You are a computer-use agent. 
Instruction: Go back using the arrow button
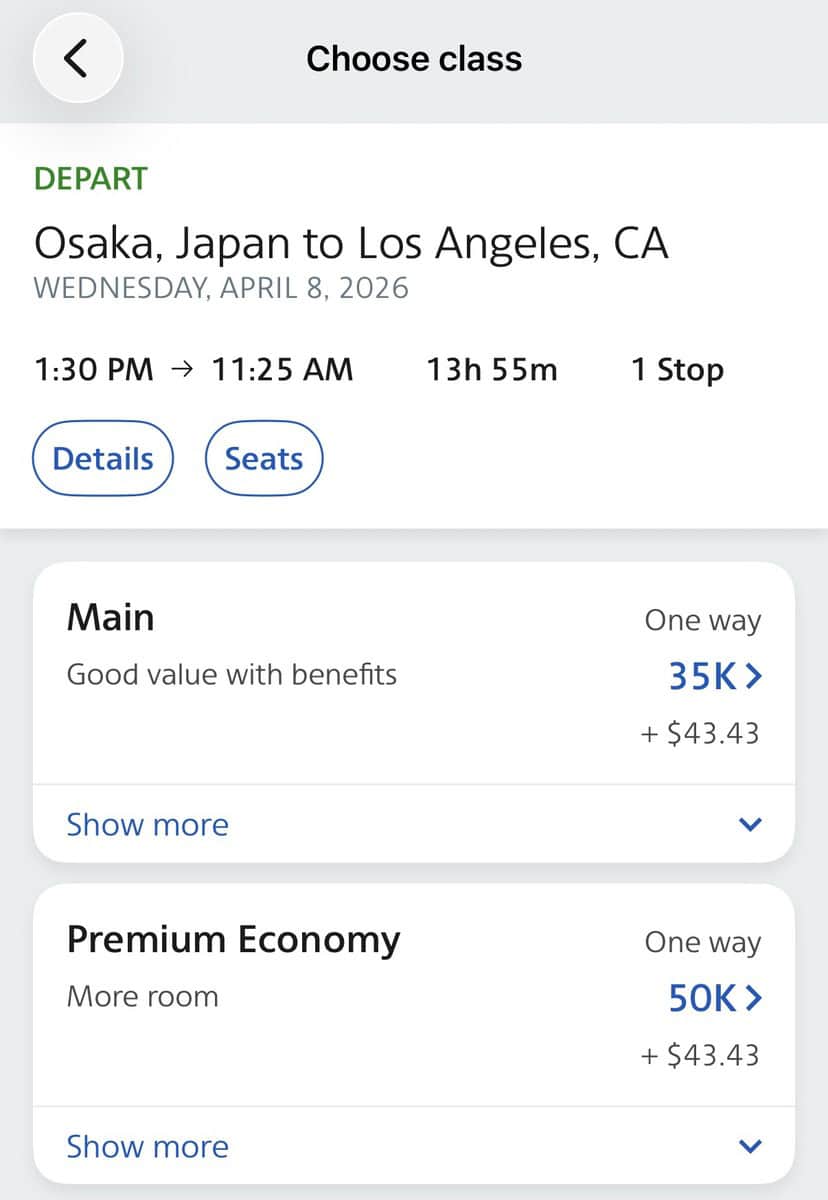77,59
